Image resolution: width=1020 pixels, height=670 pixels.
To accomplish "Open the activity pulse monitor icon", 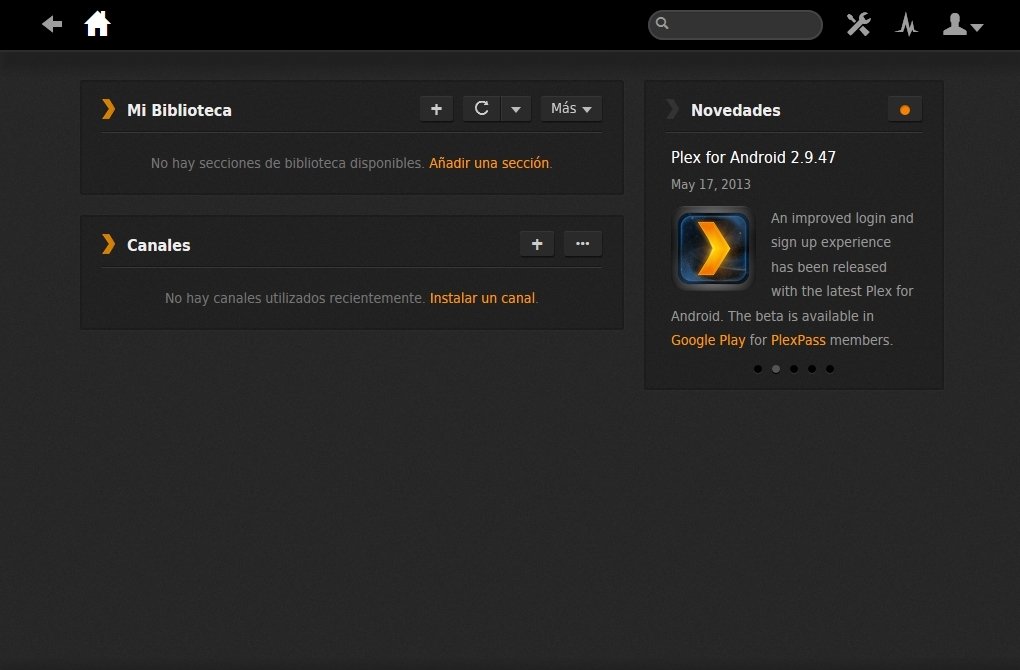I will pos(906,25).
